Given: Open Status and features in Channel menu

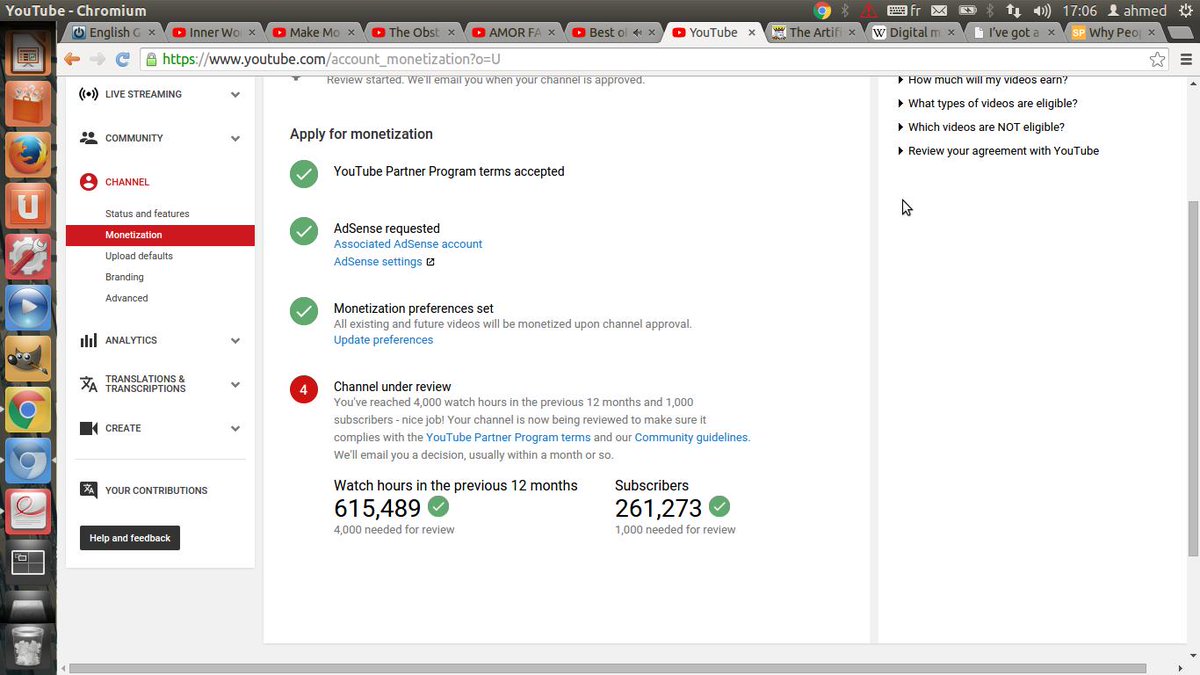Looking at the screenshot, I should pos(147,214).
